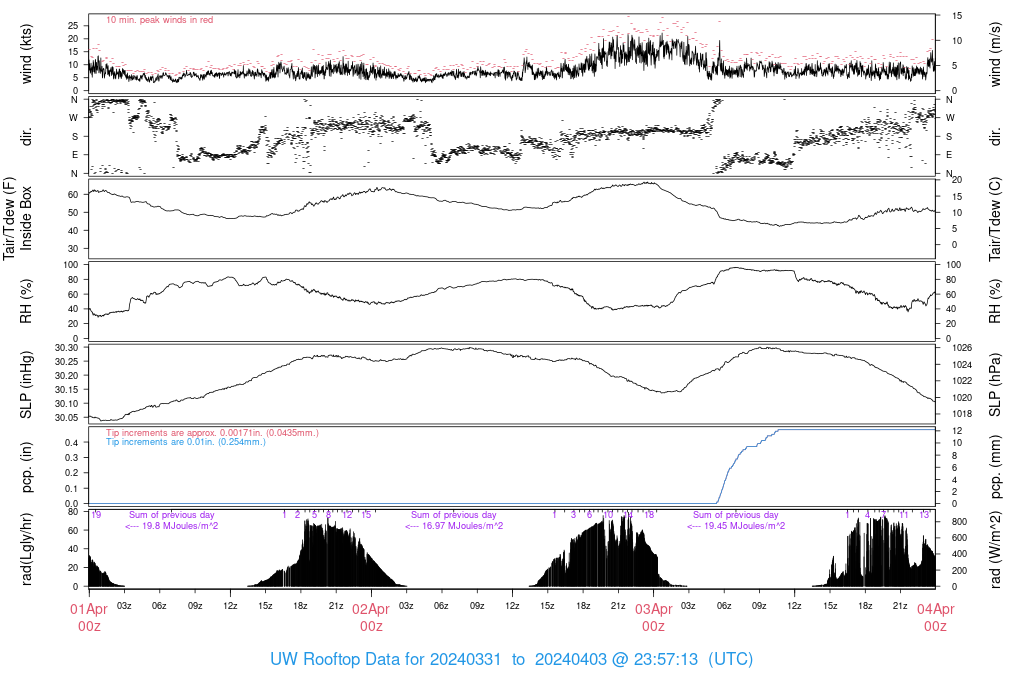Click the '10 min. peak winds in red' note

159,20
